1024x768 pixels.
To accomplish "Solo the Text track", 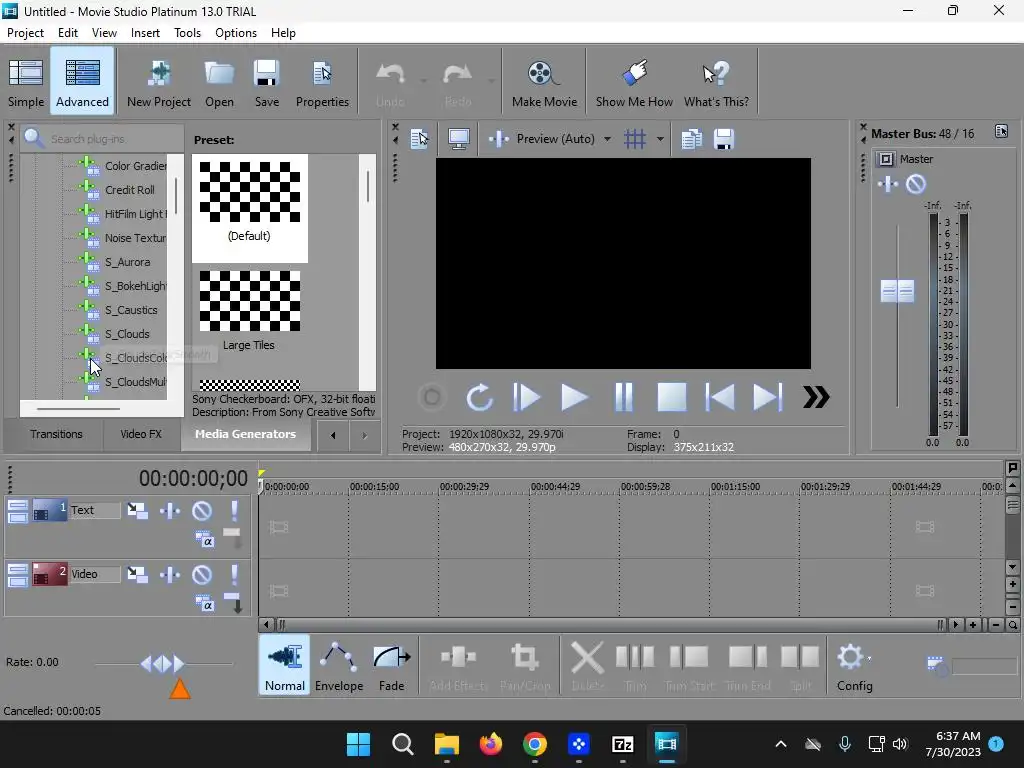I will point(234,510).
